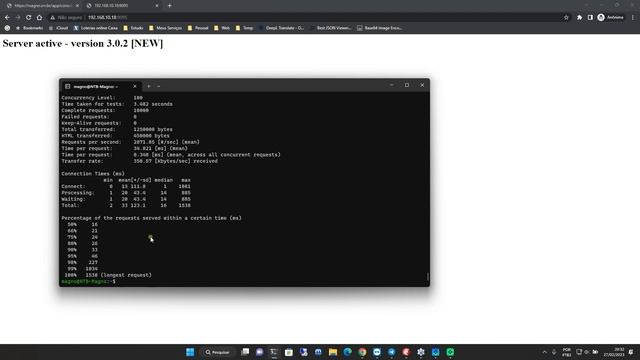The width and height of the screenshot is (640, 360).
Task: Open the Windows Start menu
Action: (x=190, y=352)
